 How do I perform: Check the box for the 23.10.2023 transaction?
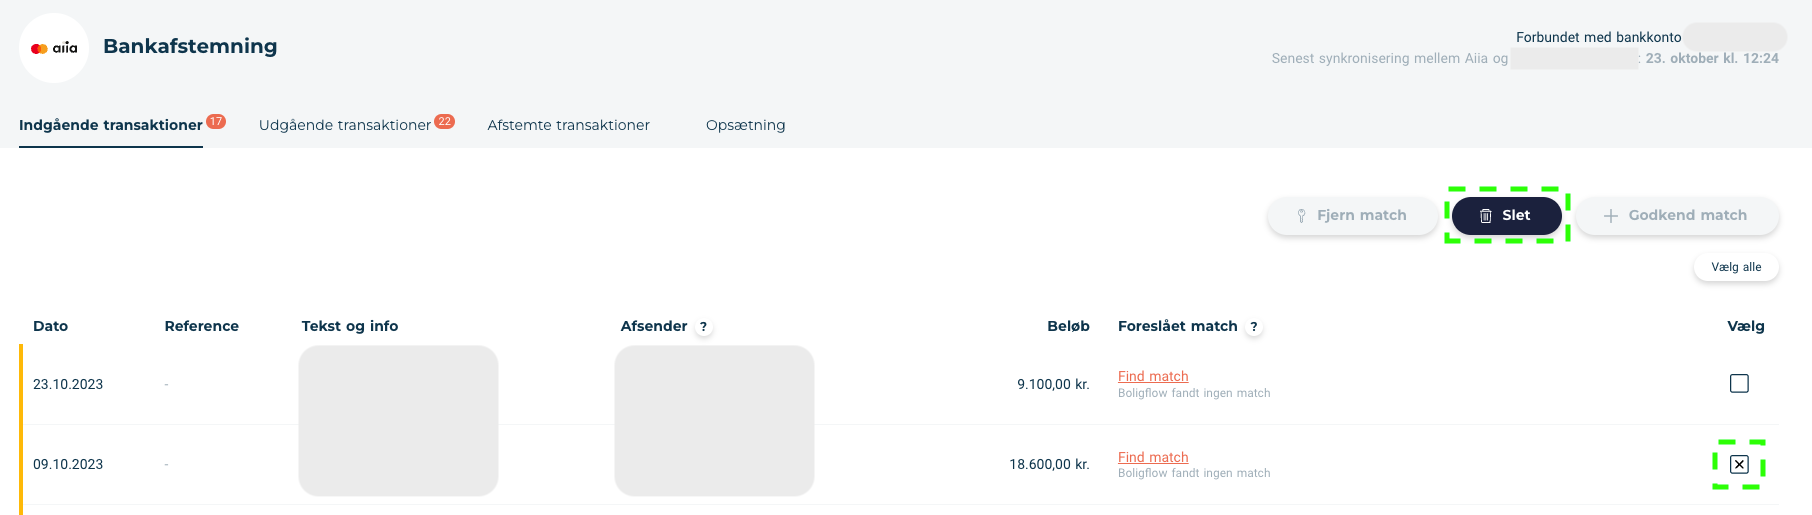[x=1739, y=383]
